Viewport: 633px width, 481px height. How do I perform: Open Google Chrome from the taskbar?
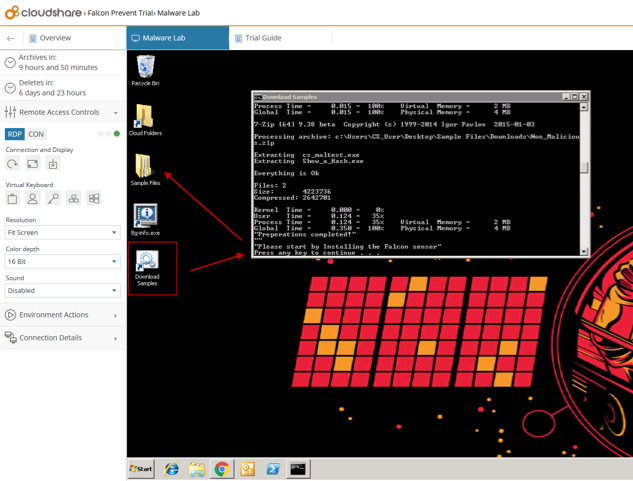(x=222, y=469)
